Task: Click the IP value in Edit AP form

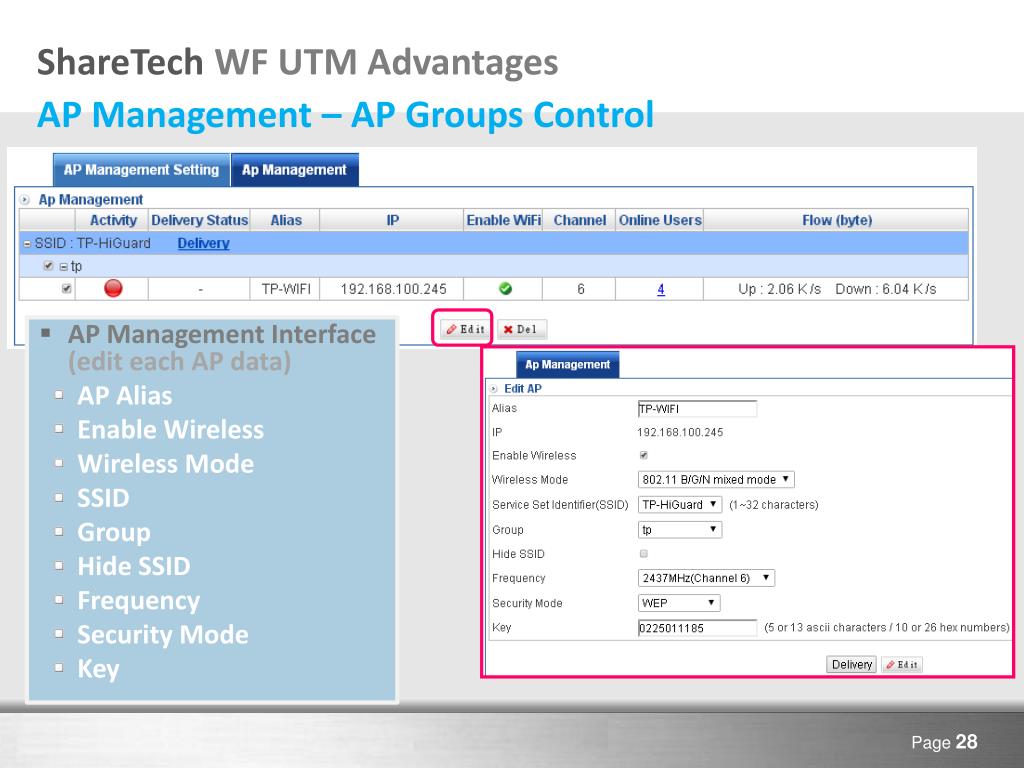Action: (x=680, y=432)
